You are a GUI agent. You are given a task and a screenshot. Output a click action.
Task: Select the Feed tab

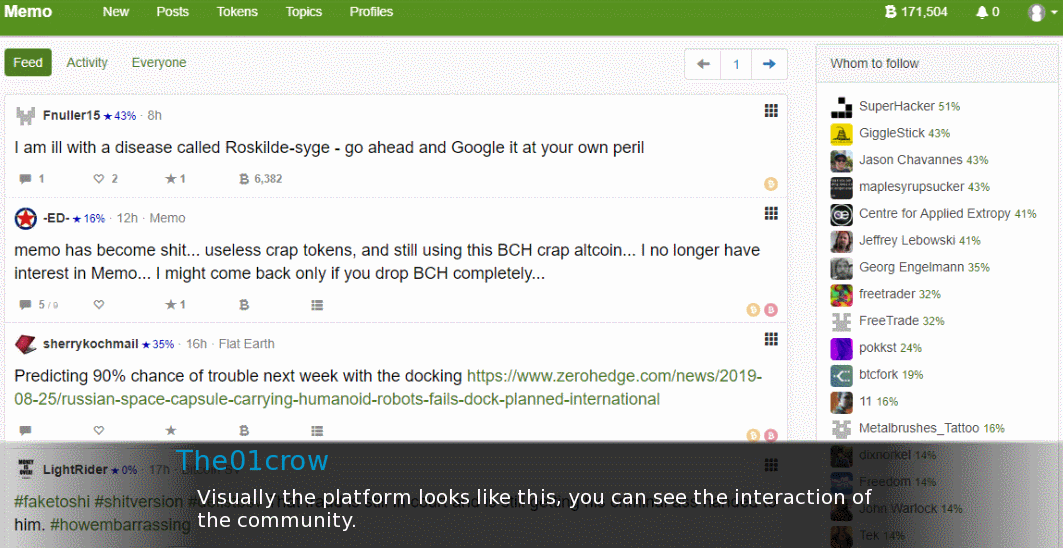tap(28, 62)
